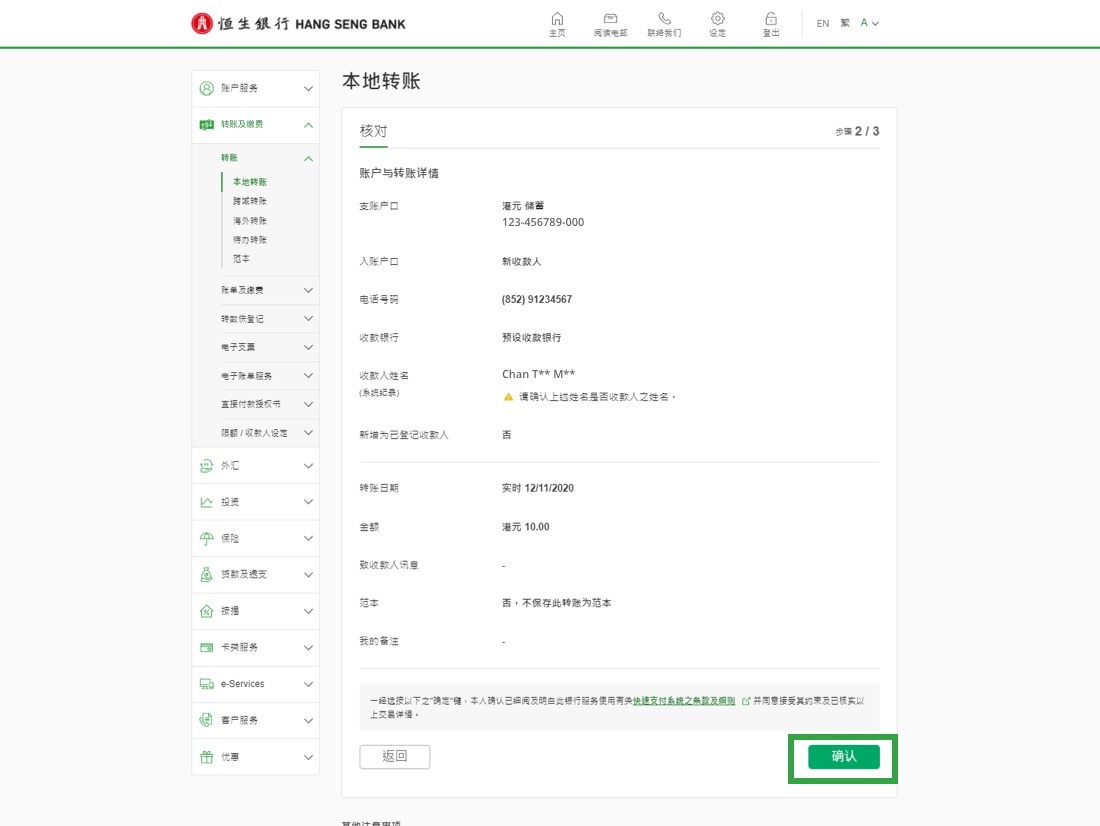The height and width of the screenshot is (826, 1100).
Task: Click the 主页 home icon
Action: pos(557,19)
